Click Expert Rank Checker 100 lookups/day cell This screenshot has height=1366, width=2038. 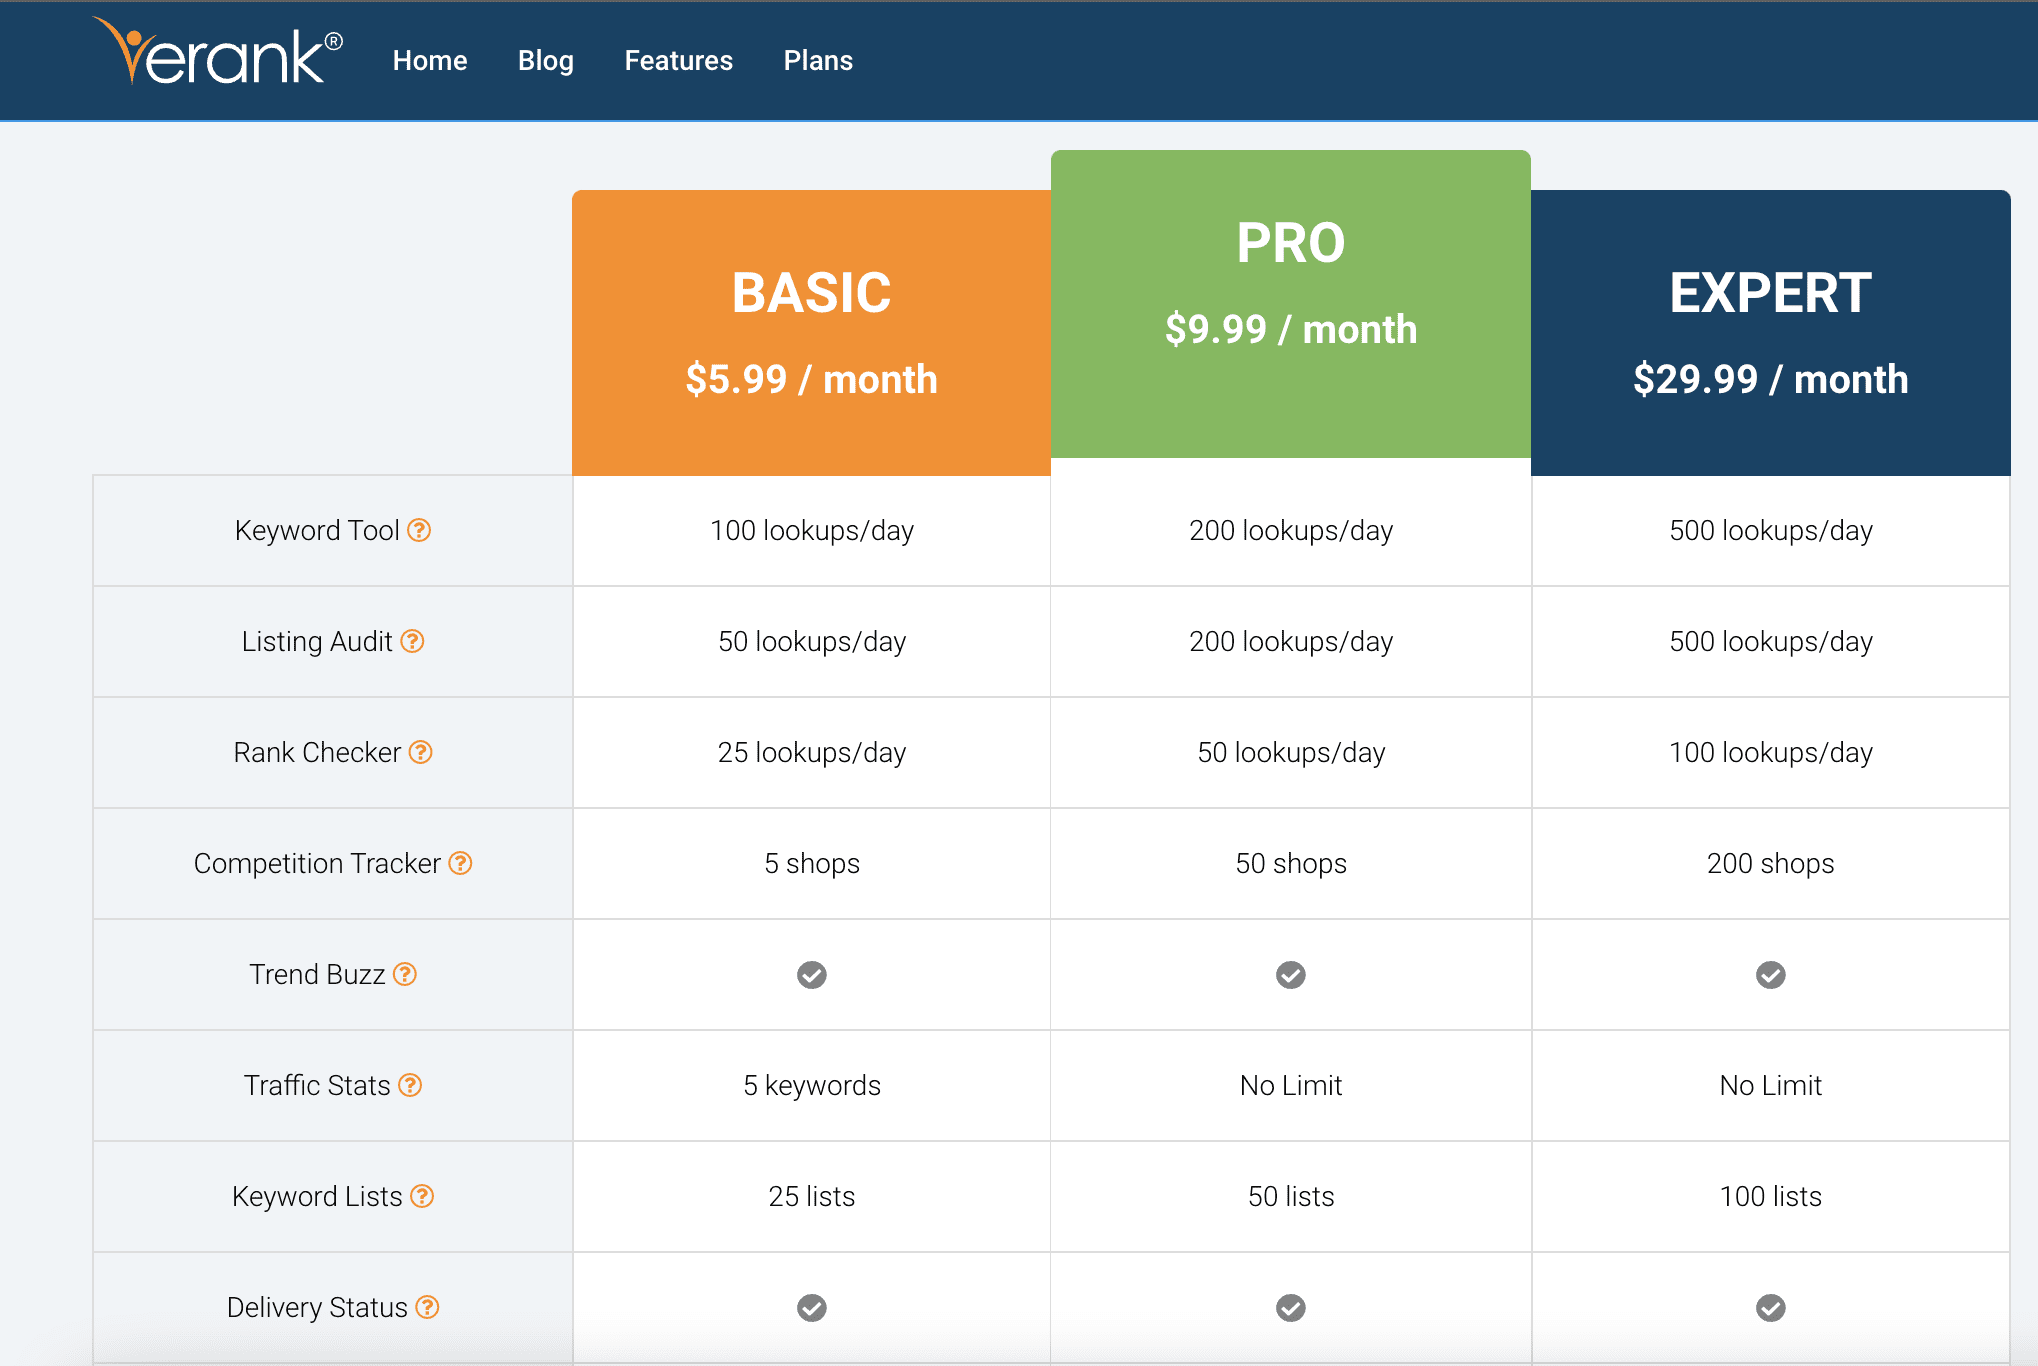1771,752
